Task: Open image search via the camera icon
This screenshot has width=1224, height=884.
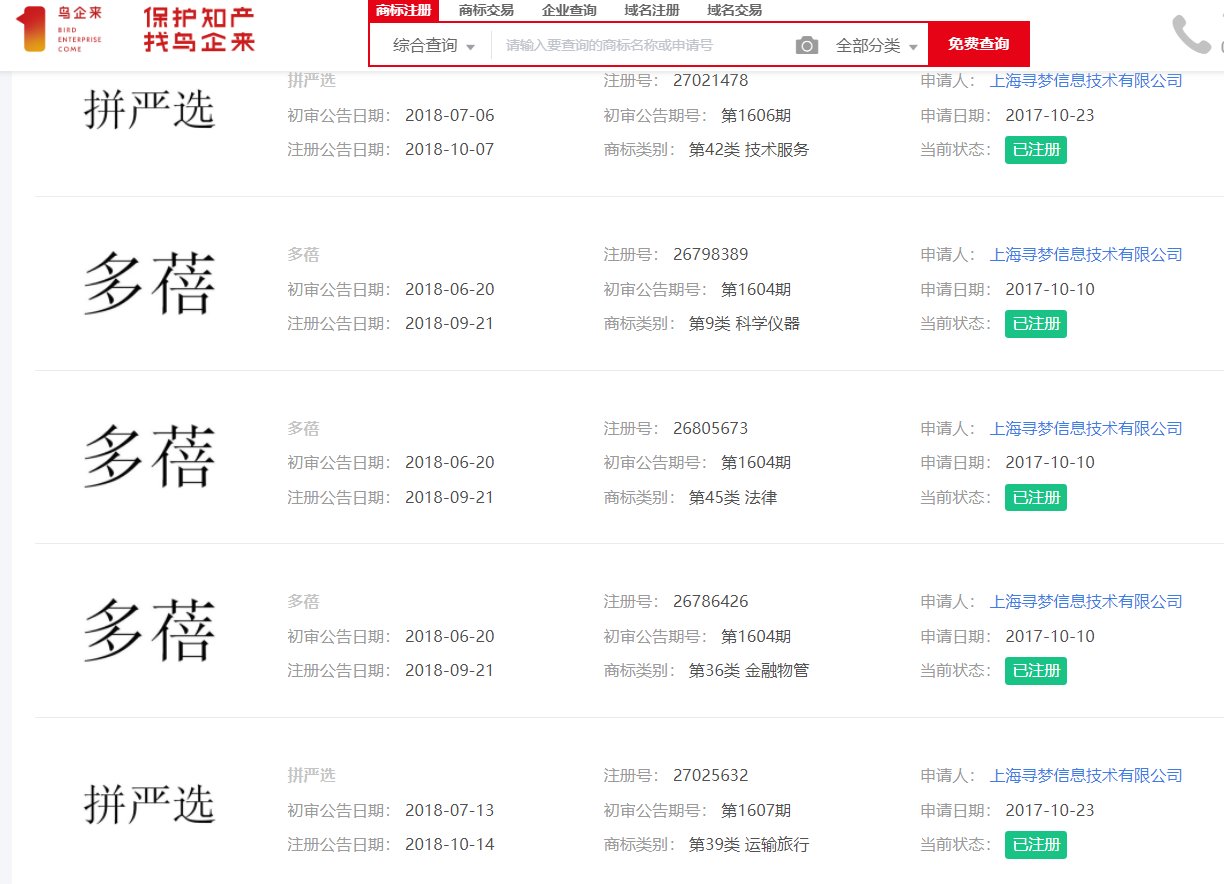Action: [806, 44]
